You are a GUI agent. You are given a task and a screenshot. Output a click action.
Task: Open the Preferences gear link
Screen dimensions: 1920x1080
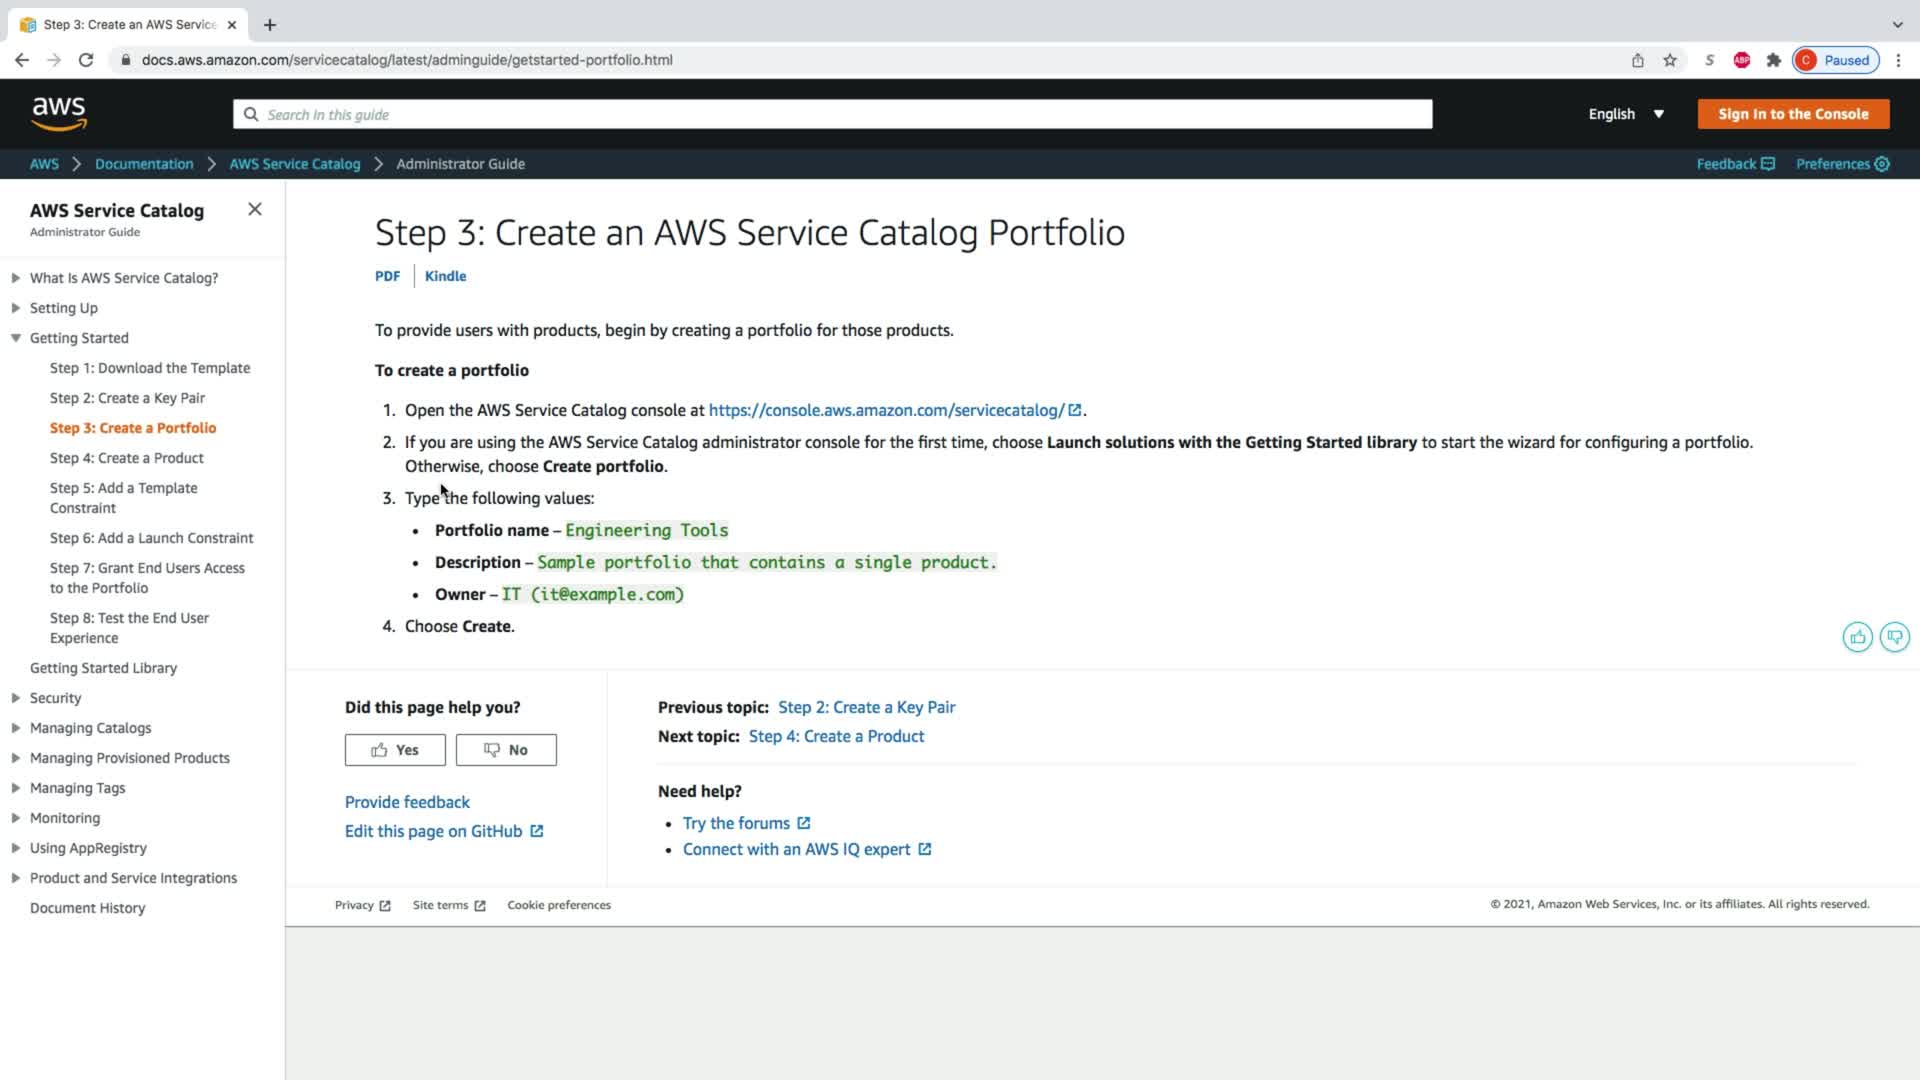point(1842,164)
